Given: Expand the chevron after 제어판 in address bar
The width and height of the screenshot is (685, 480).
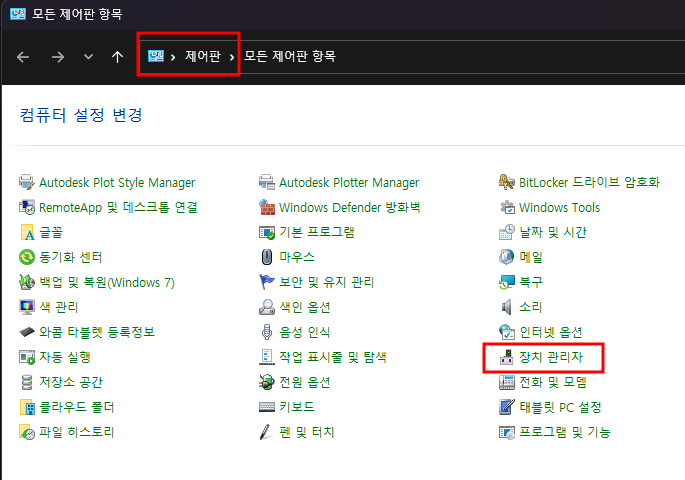Looking at the screenshot, I should point(232,57).
